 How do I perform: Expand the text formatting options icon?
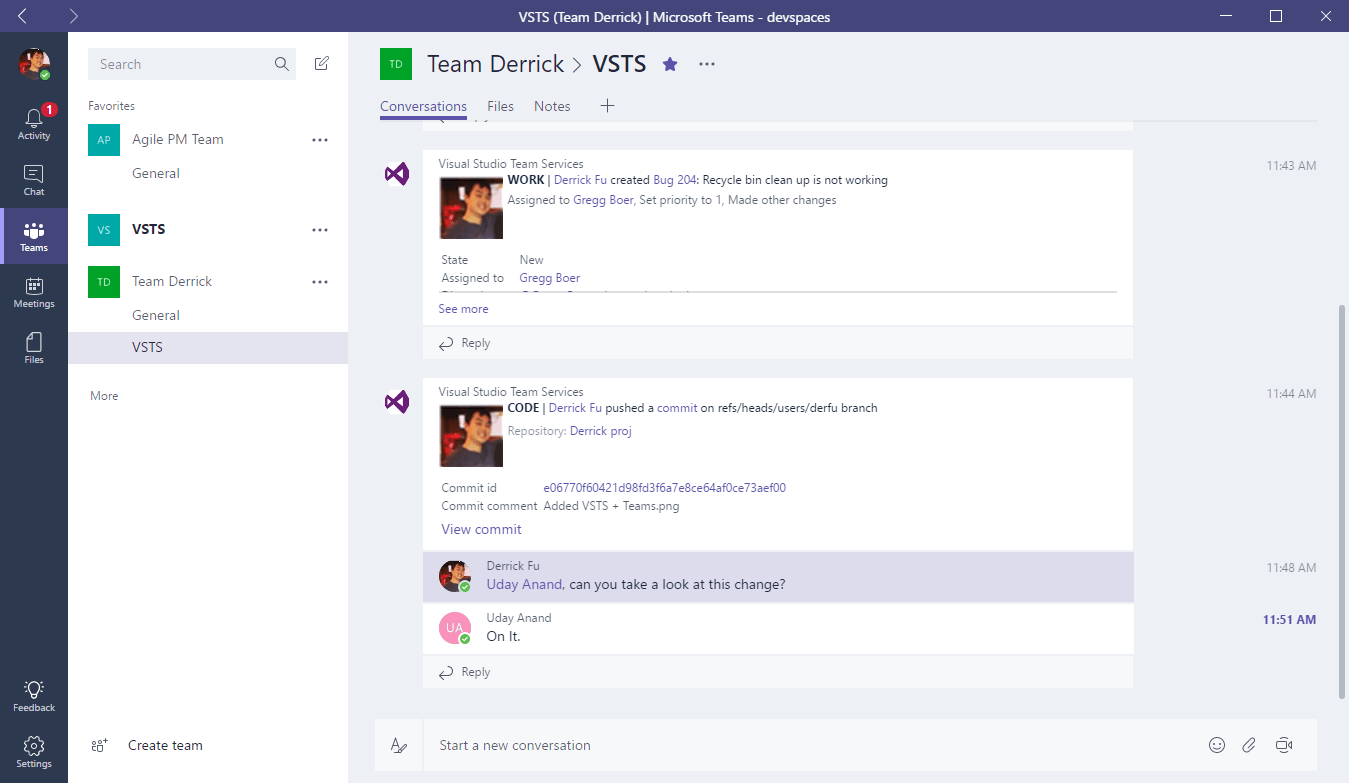(399, 745)
